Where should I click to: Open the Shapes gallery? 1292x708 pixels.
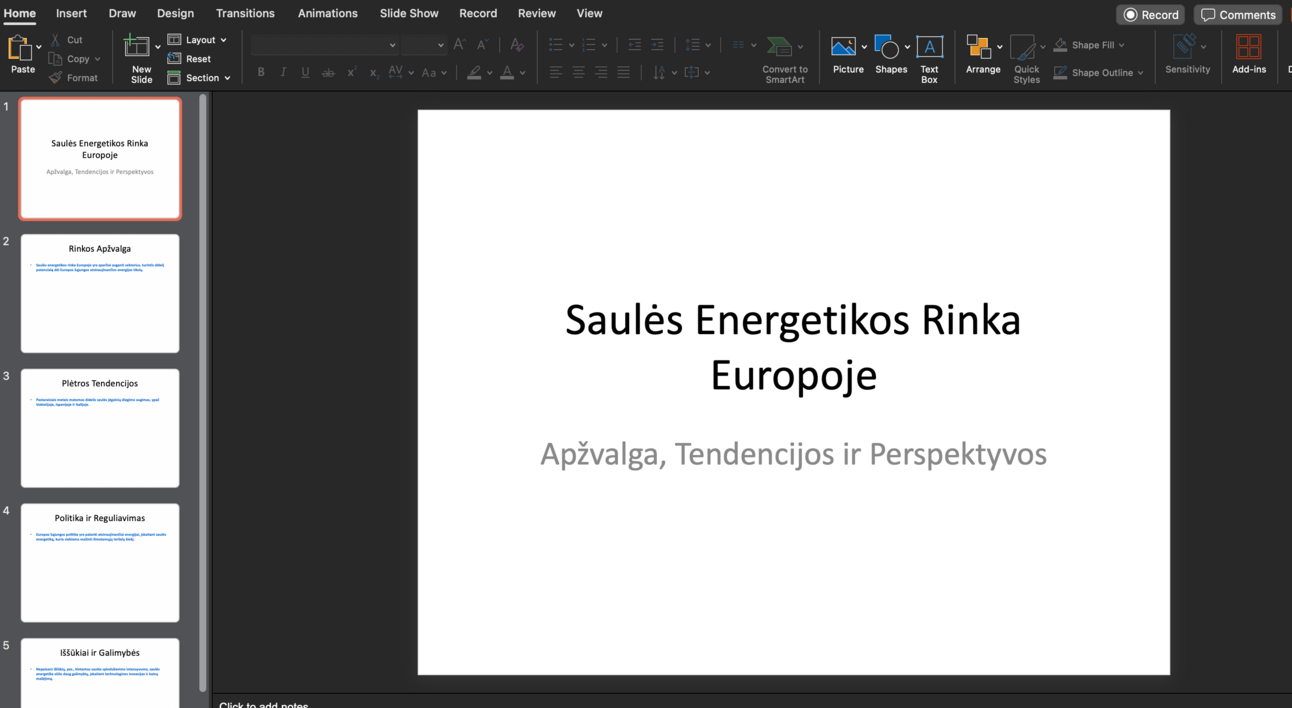click(886, 48)
